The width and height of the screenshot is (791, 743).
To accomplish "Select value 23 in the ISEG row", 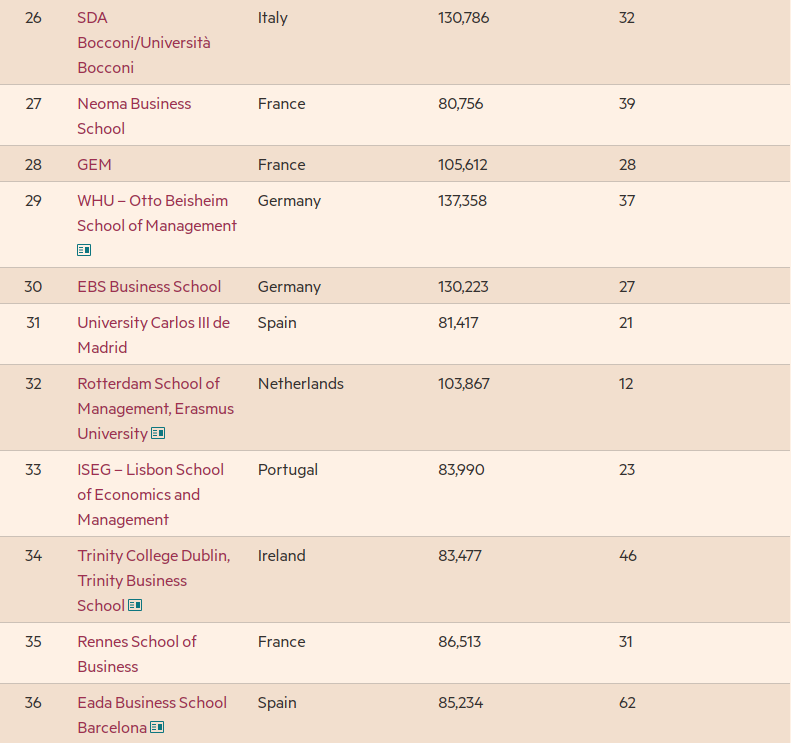I will click(x=627, y=470).
